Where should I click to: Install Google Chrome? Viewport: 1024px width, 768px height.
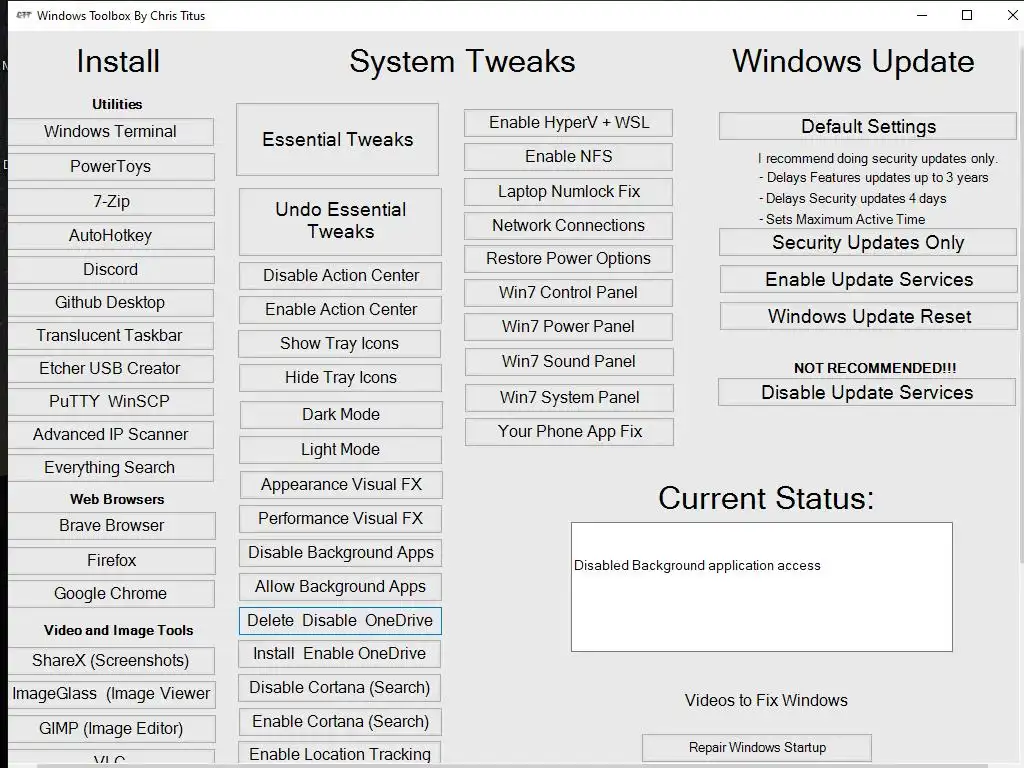pyautogui.click(x=111, y=593)
